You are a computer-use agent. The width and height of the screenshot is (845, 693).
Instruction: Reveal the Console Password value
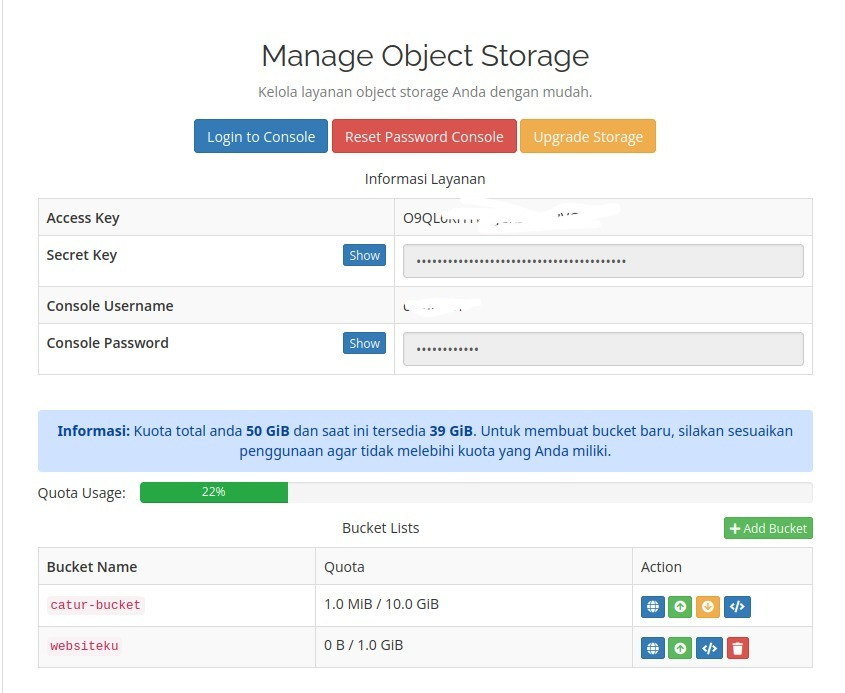(364, 344)
